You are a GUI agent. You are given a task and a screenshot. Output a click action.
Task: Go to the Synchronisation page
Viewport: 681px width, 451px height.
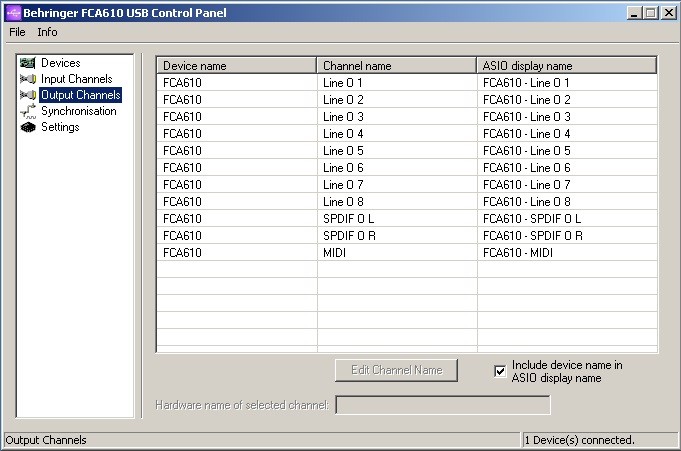point(79,111)
